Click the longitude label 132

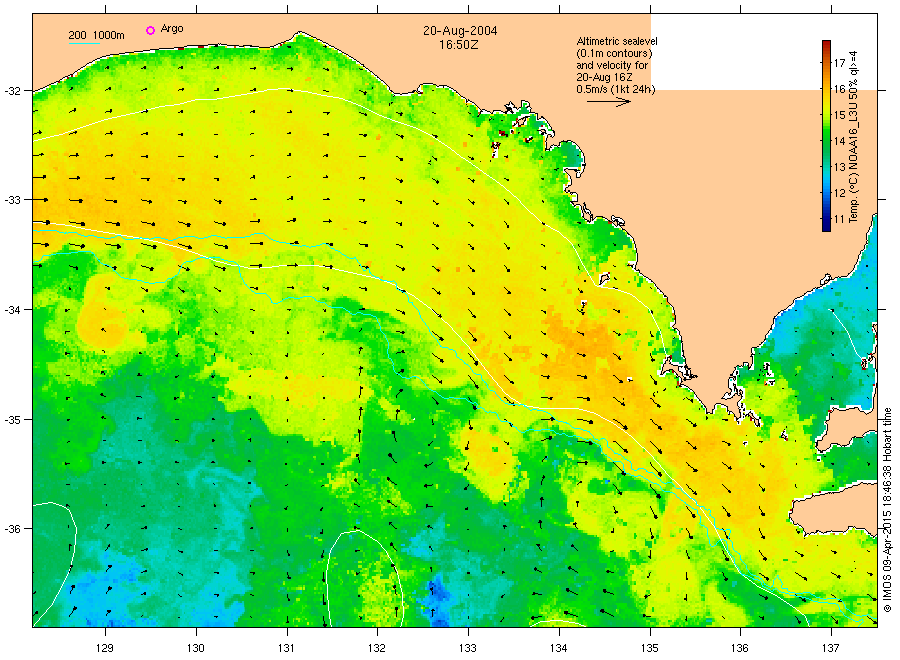(x=377, y=649)
